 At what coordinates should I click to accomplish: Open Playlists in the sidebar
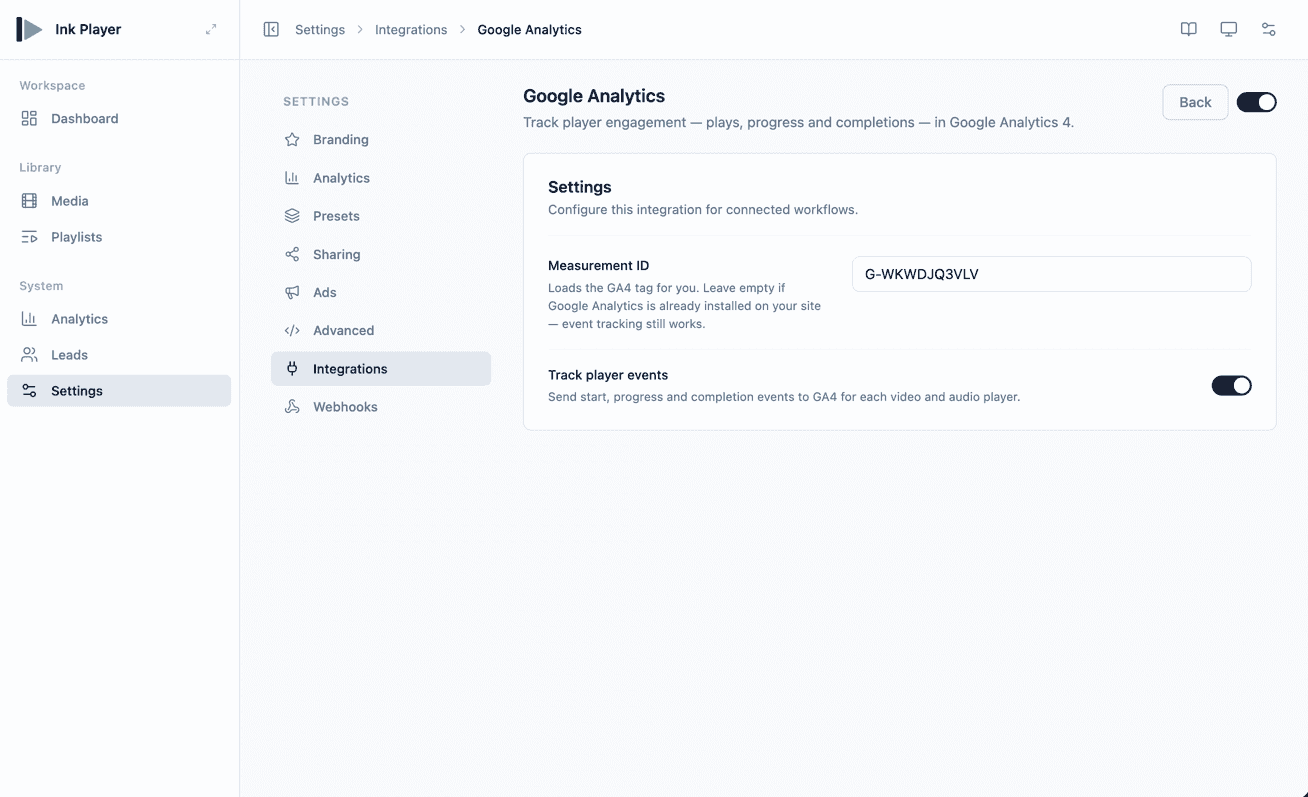point(119,237)
